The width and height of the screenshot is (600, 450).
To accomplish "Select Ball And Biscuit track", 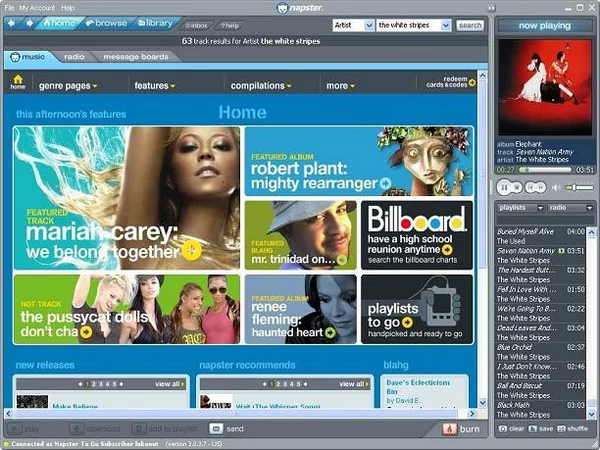I will pos(541,390).
